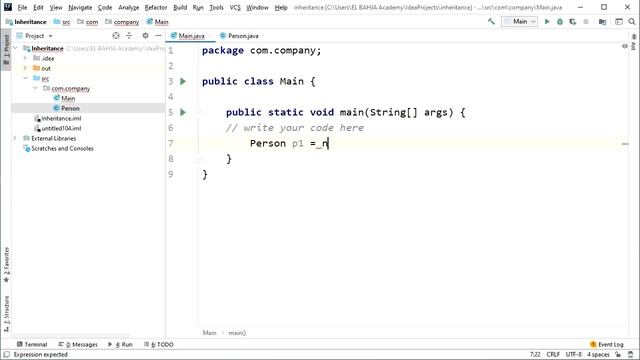Click the locate/scroll-from-source target icon
The image size is (640, 360).
tap(116, 36)
